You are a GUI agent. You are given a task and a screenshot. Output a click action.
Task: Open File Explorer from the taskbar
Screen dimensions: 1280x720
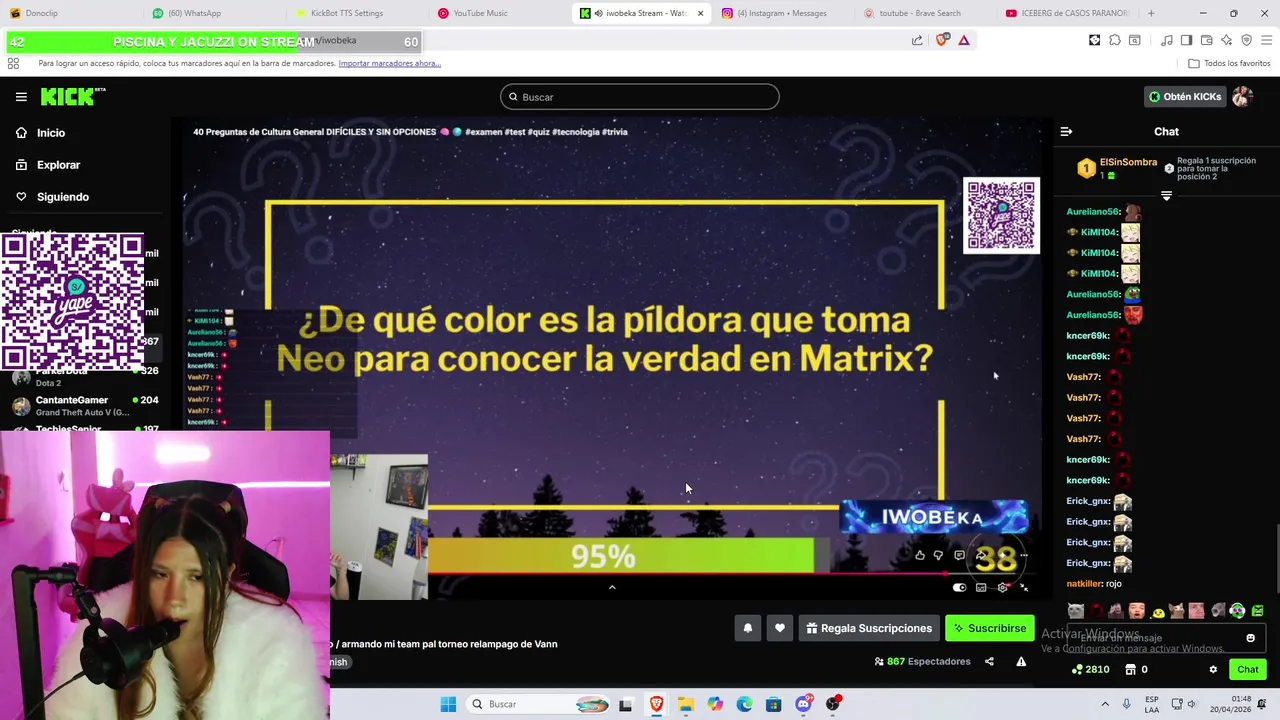[685, 704]
